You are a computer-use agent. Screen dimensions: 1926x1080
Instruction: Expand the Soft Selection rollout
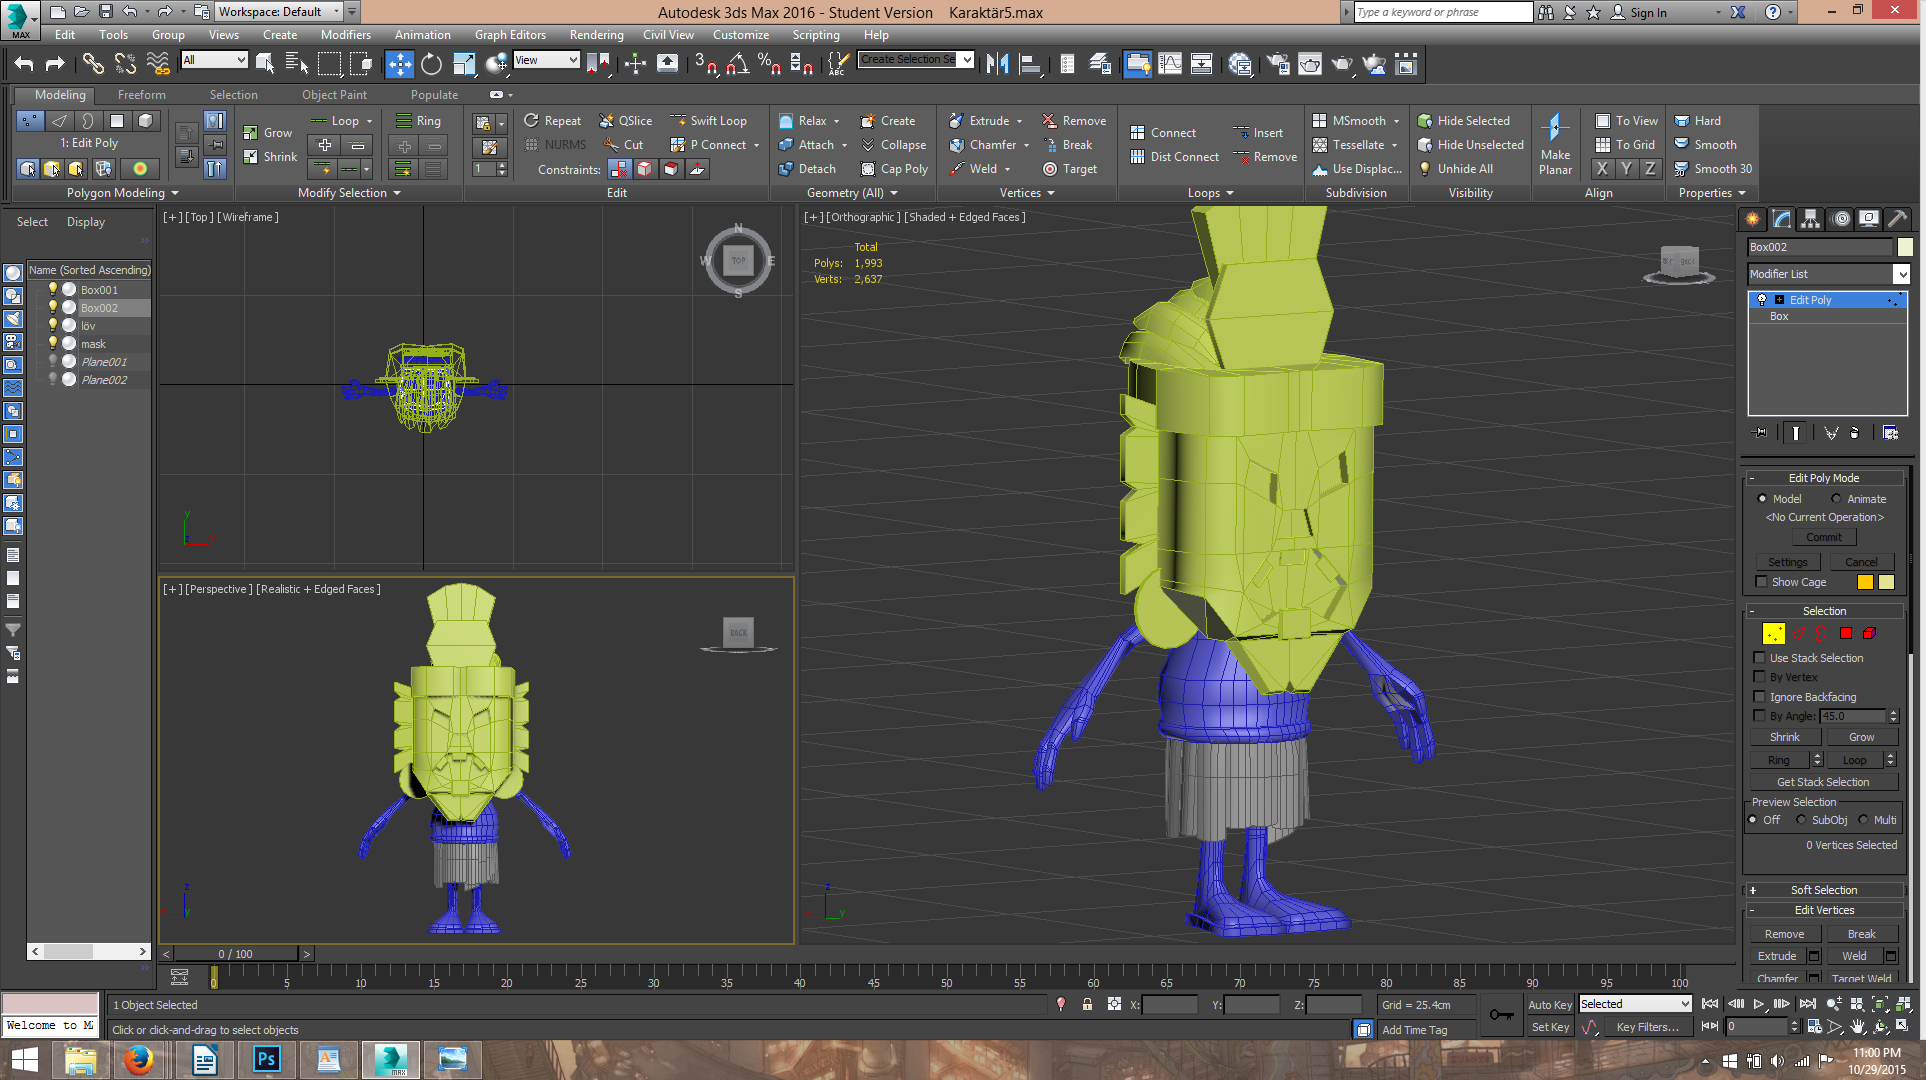tap(1823, 890)
